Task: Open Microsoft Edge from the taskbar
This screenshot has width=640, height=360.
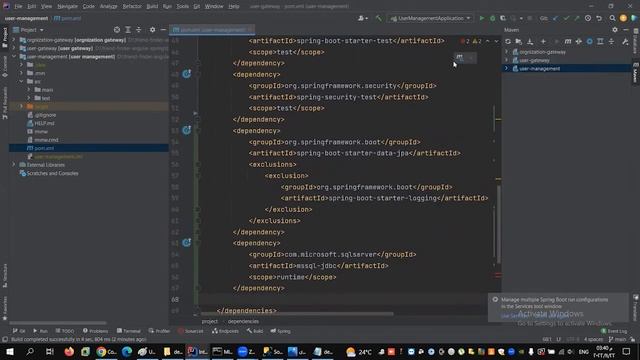Action: [127, 351]
